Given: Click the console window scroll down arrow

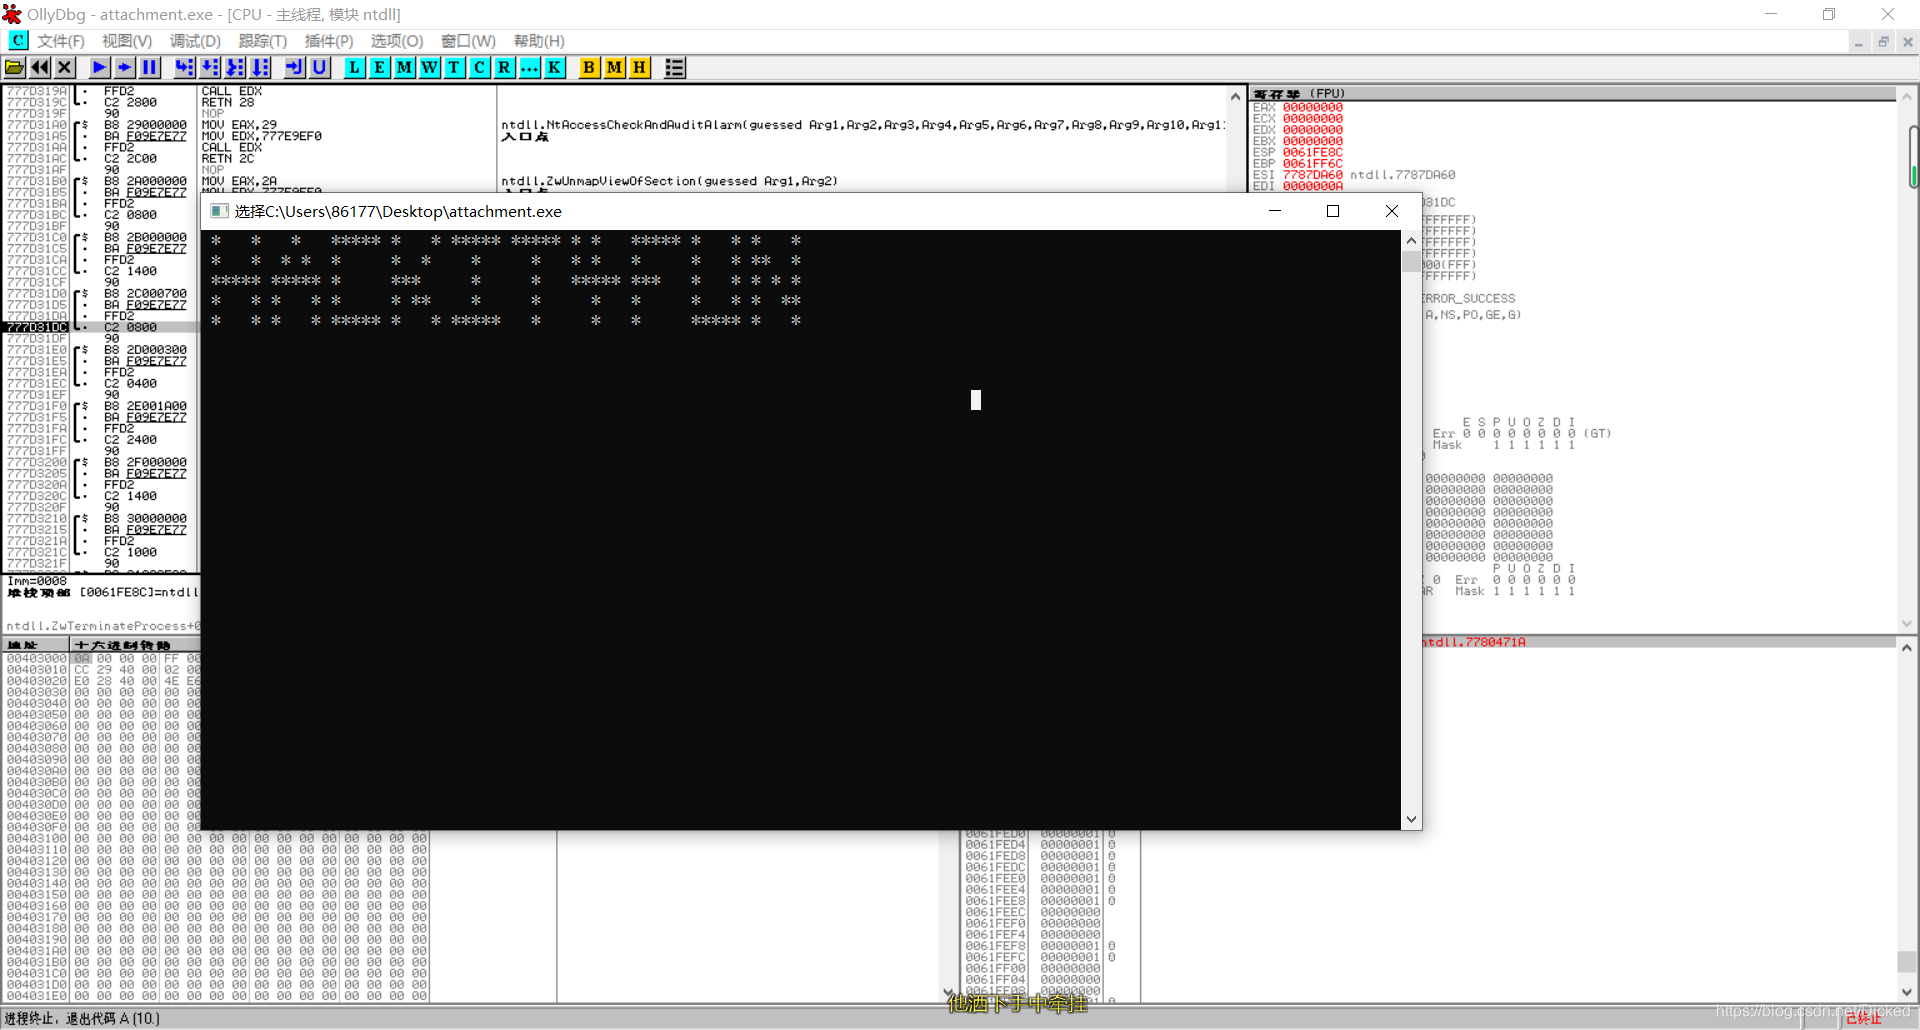Looking at the screenshot, I should 1411,819.
